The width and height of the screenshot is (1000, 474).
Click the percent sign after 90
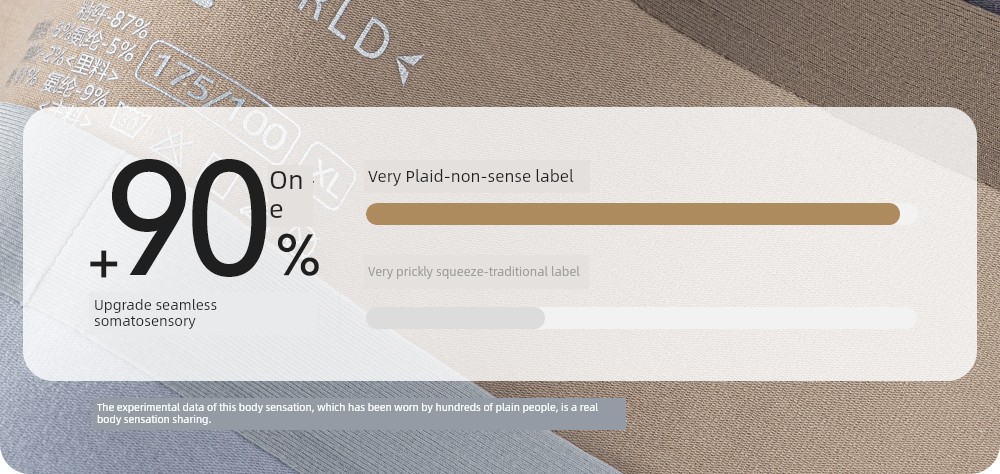[298, 255]
